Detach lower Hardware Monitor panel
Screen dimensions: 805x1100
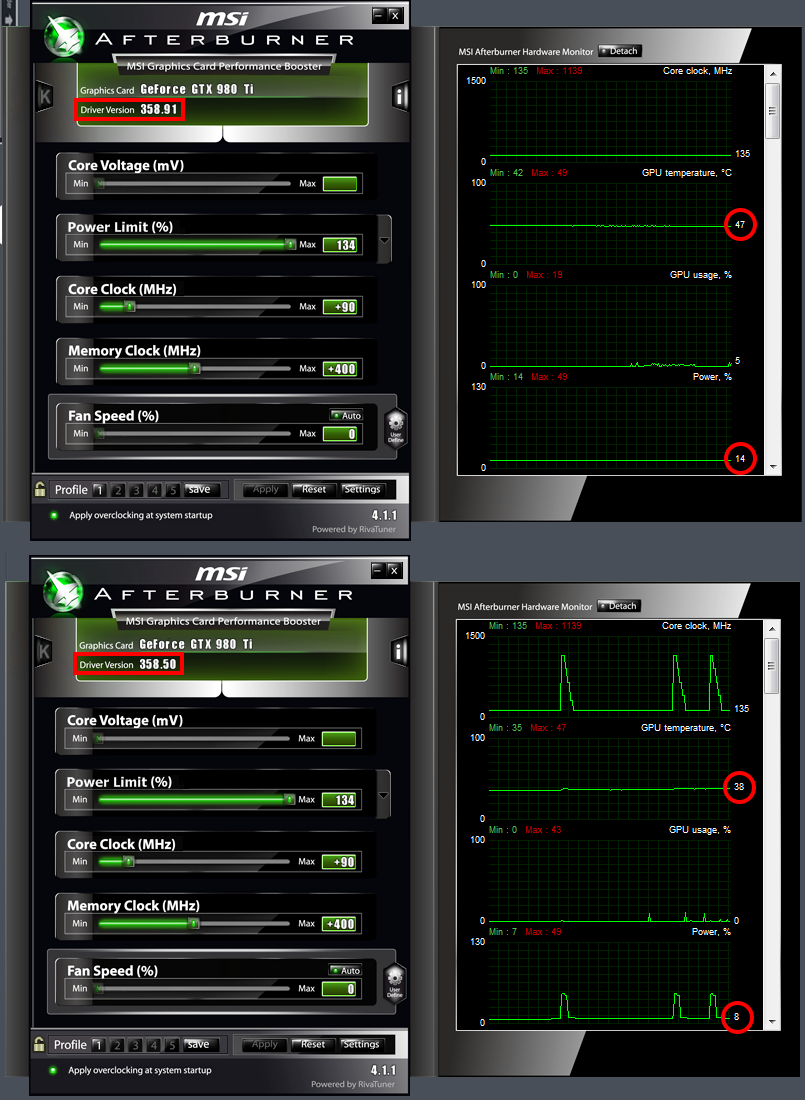coord(619,606)
